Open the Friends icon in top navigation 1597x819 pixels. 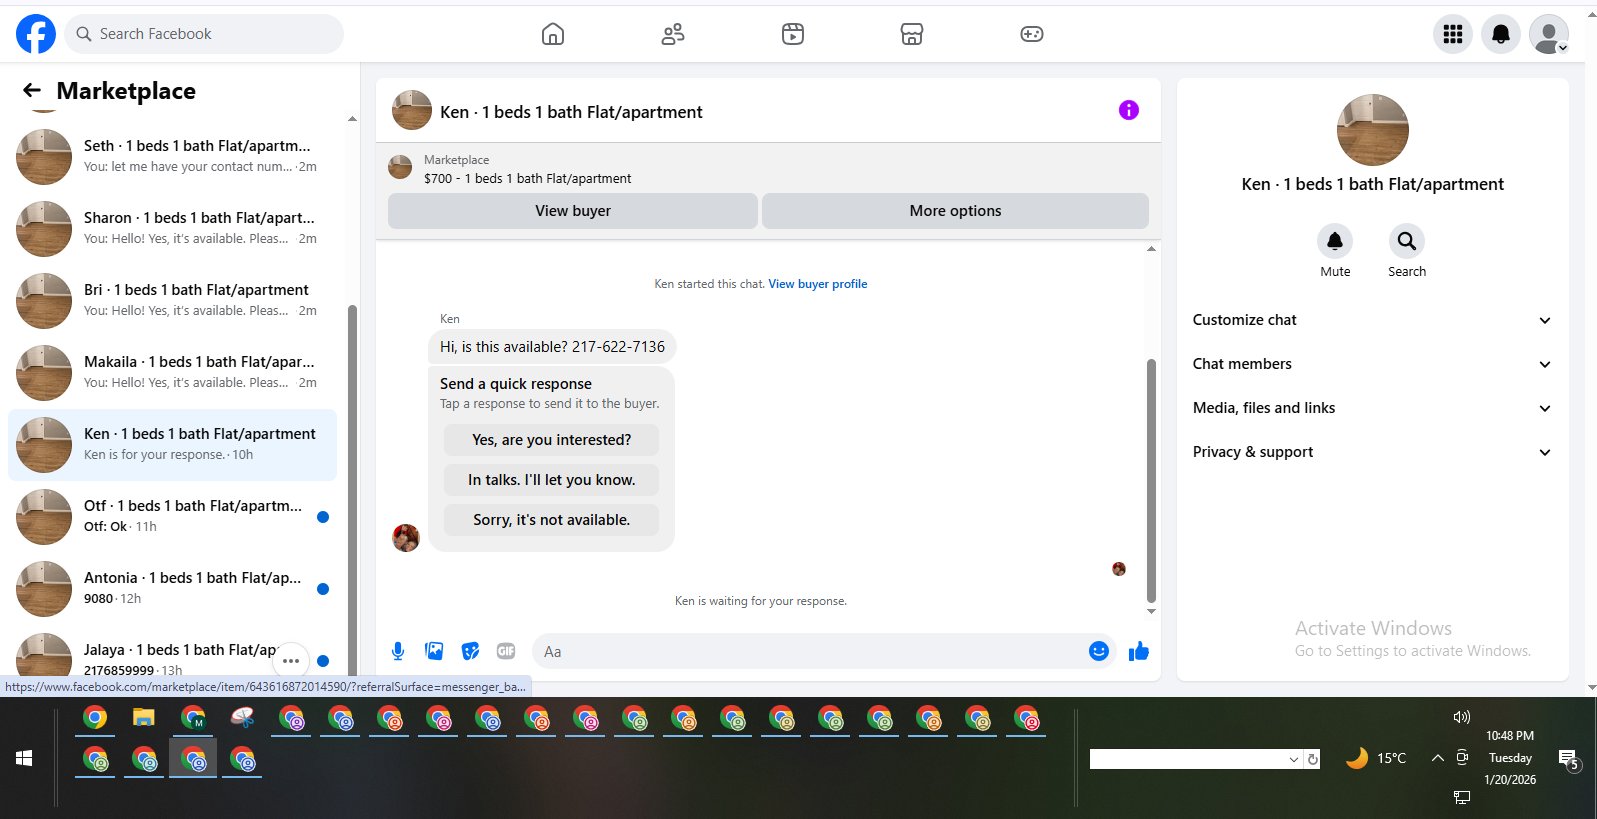click(673, 34)
